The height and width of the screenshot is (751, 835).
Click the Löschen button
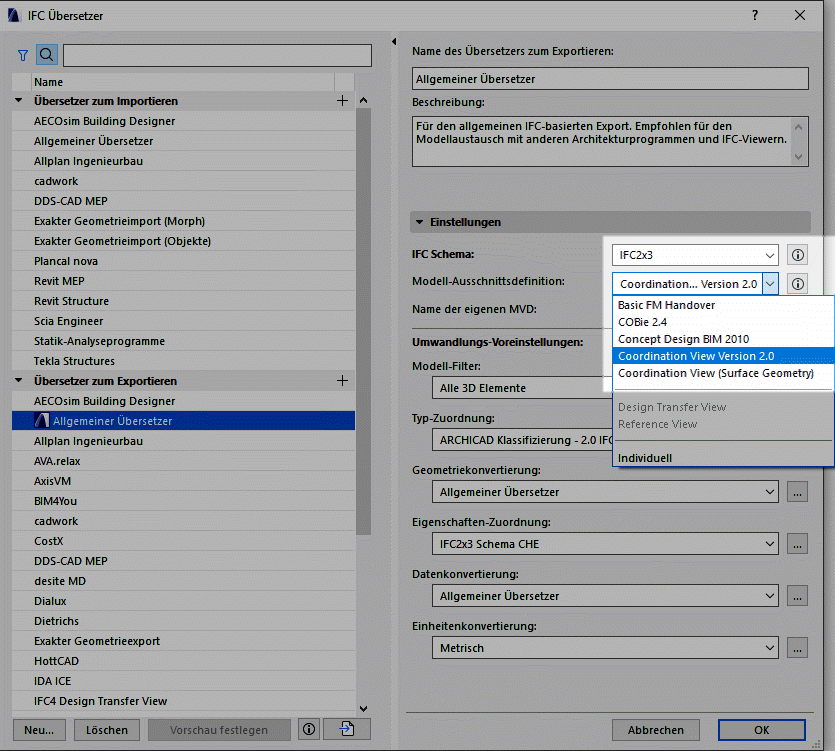click(107, 730)
